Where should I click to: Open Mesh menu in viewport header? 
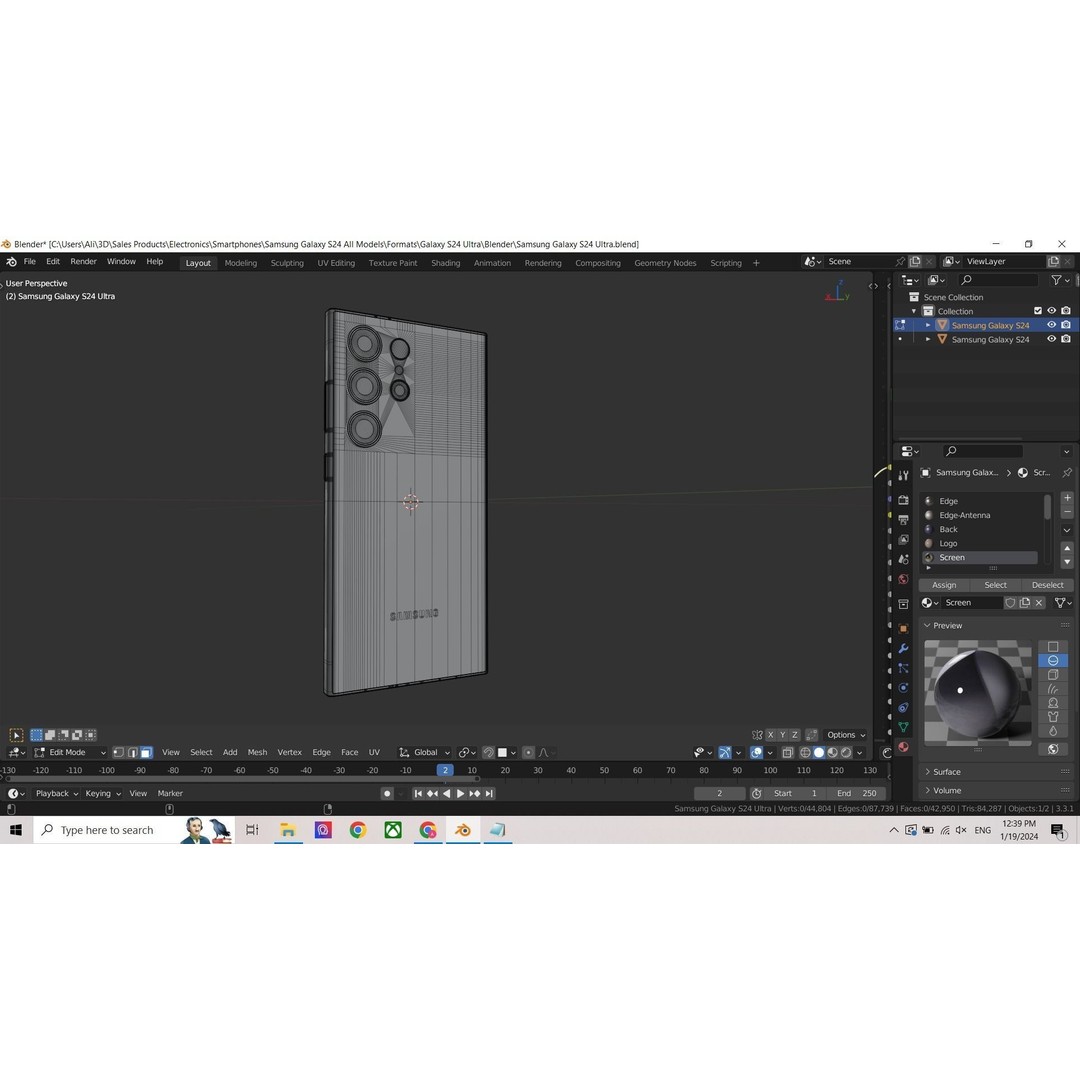257,752
